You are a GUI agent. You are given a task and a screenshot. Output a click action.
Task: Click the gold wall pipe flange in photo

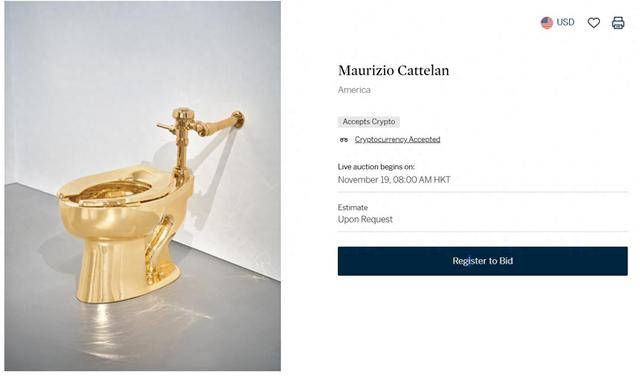[238, 120]
